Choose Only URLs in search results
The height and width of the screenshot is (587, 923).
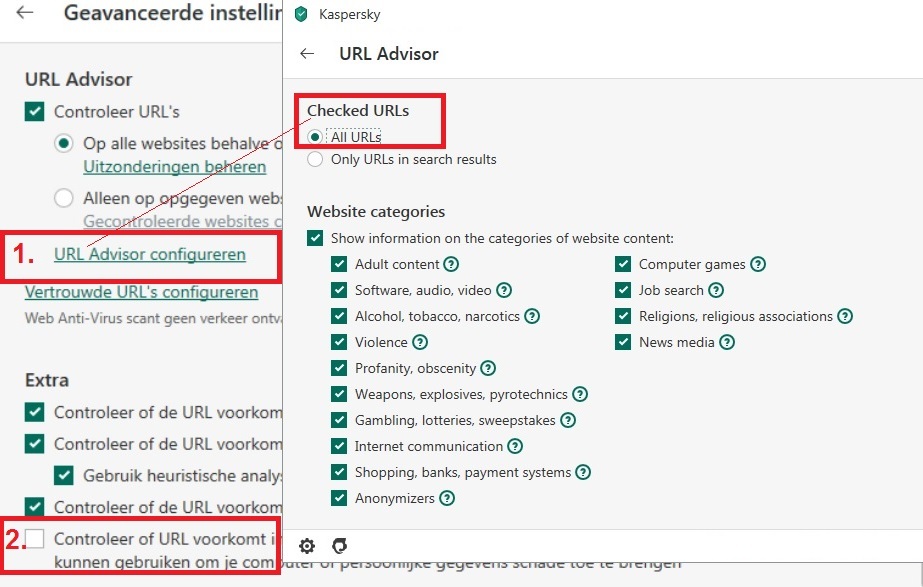(x=315, y=160)
